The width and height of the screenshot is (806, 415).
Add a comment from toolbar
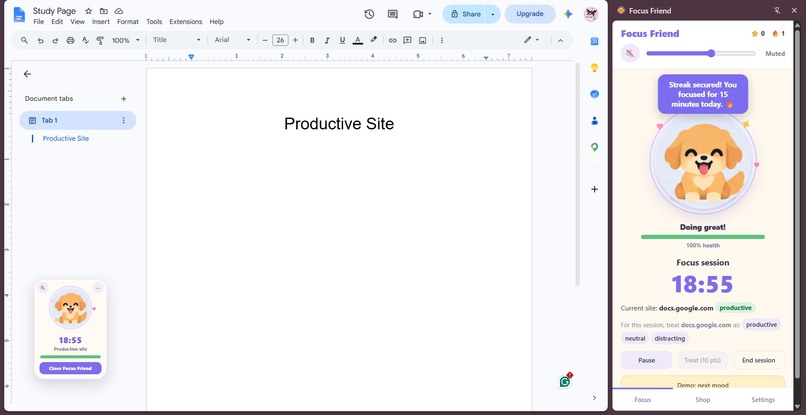[x=407, y=40]
